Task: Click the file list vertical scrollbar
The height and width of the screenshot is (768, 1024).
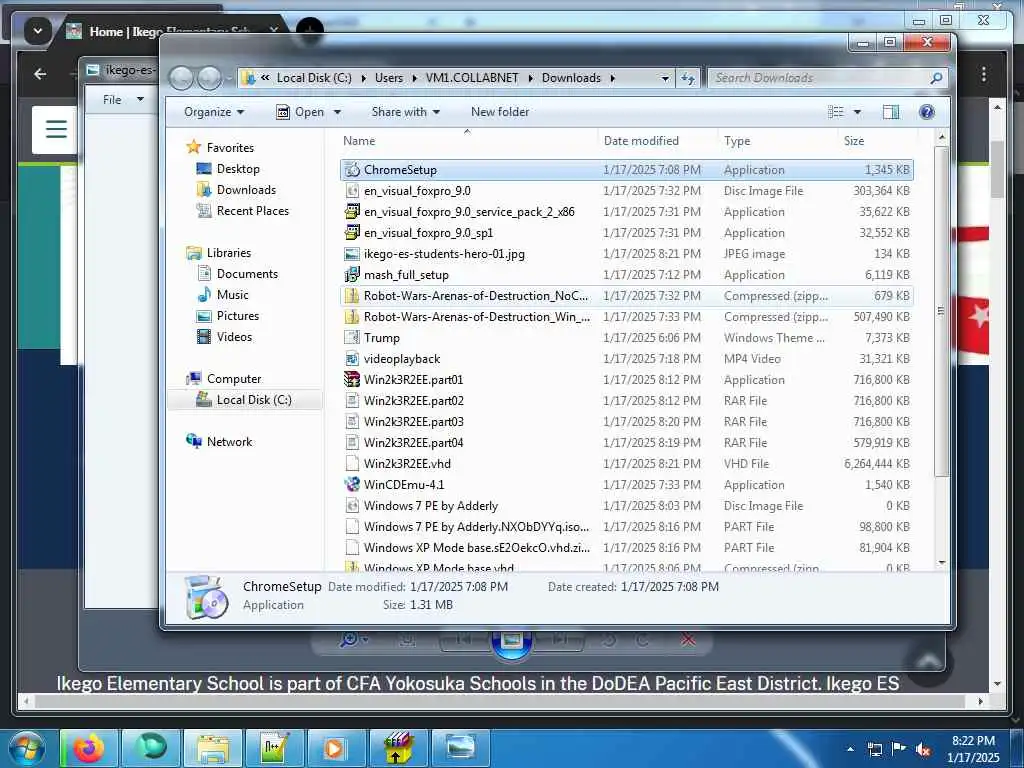Action: [941, 312]
